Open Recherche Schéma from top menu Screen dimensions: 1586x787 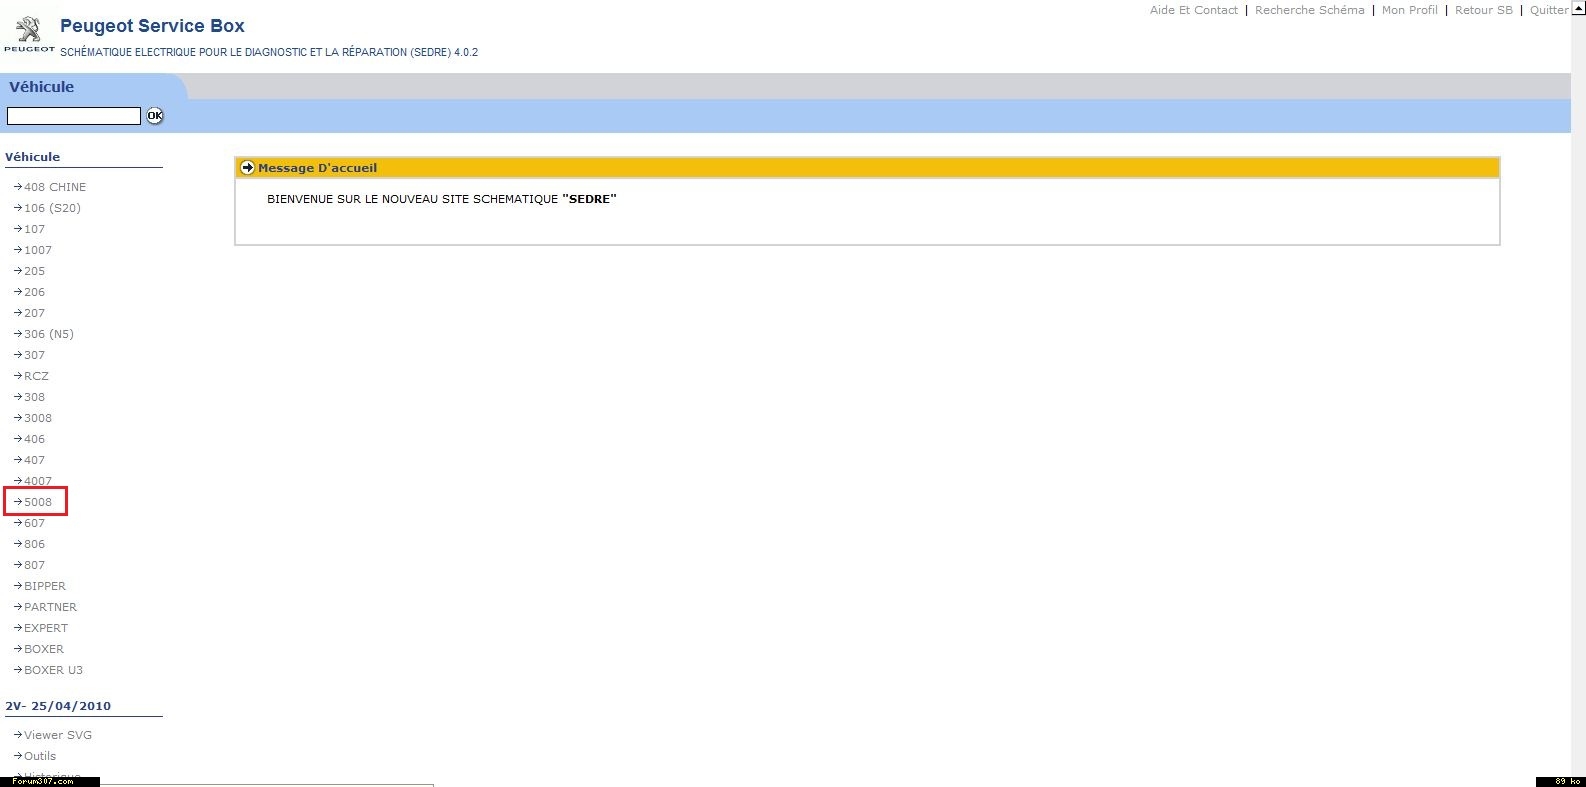coord(1309,10)
